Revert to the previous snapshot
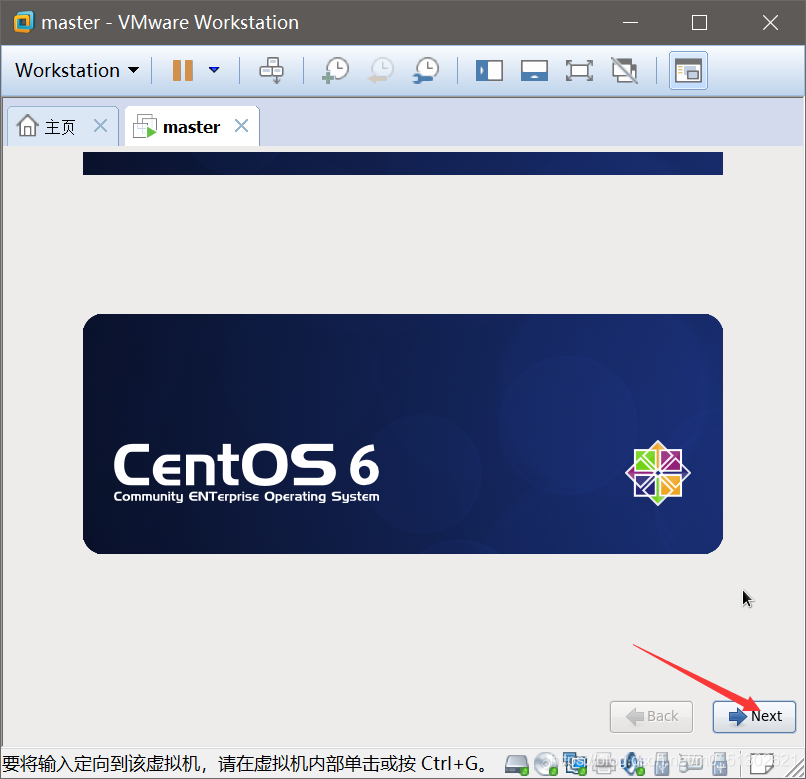806x779 pixels. click(x=381, y=70)
